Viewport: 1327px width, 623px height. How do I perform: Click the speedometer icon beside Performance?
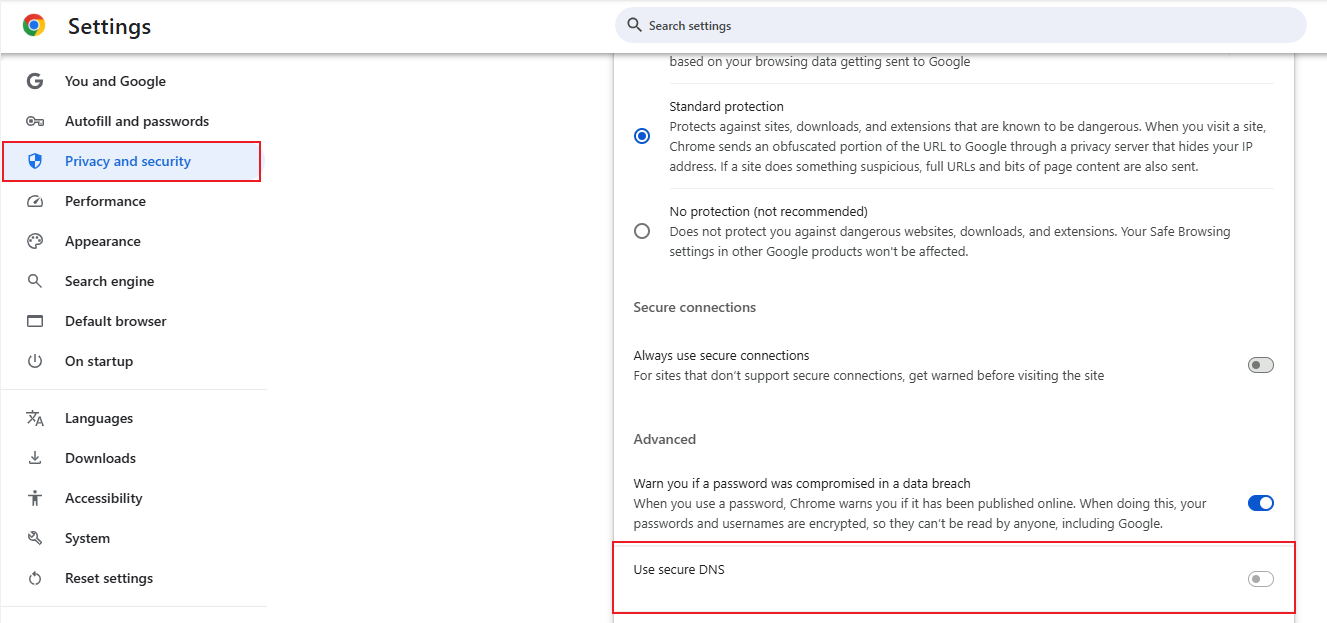coord(35,201)
